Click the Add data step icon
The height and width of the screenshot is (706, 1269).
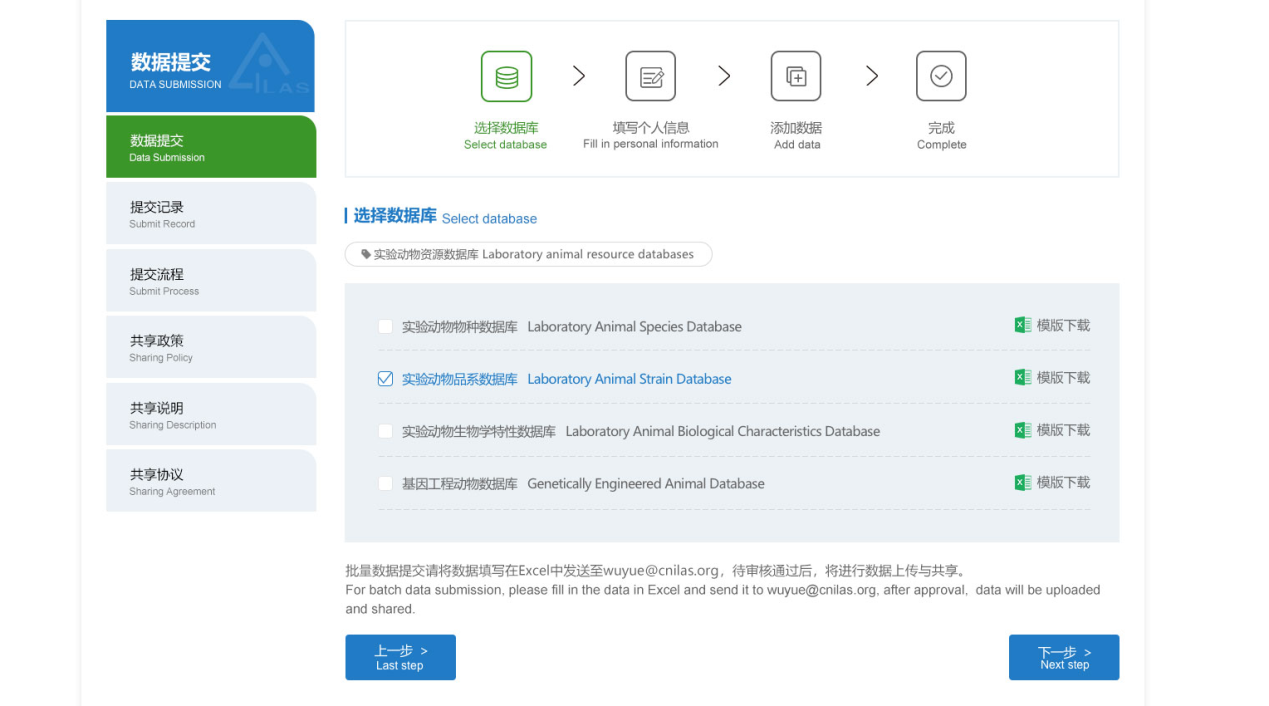[796, 77]
